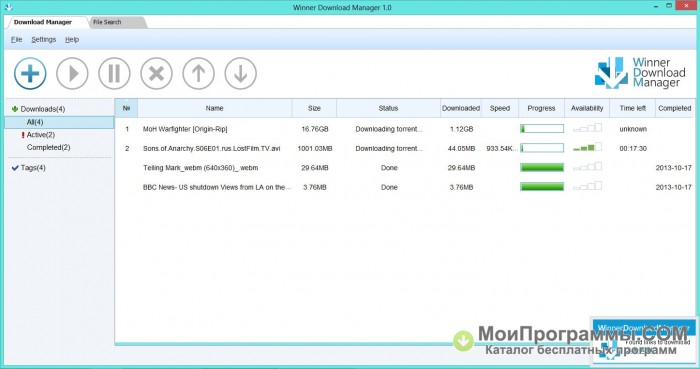Click progress bar of Sons.of.Anarchy download
The image size is (700, 369).
click(x=542, y=148)
